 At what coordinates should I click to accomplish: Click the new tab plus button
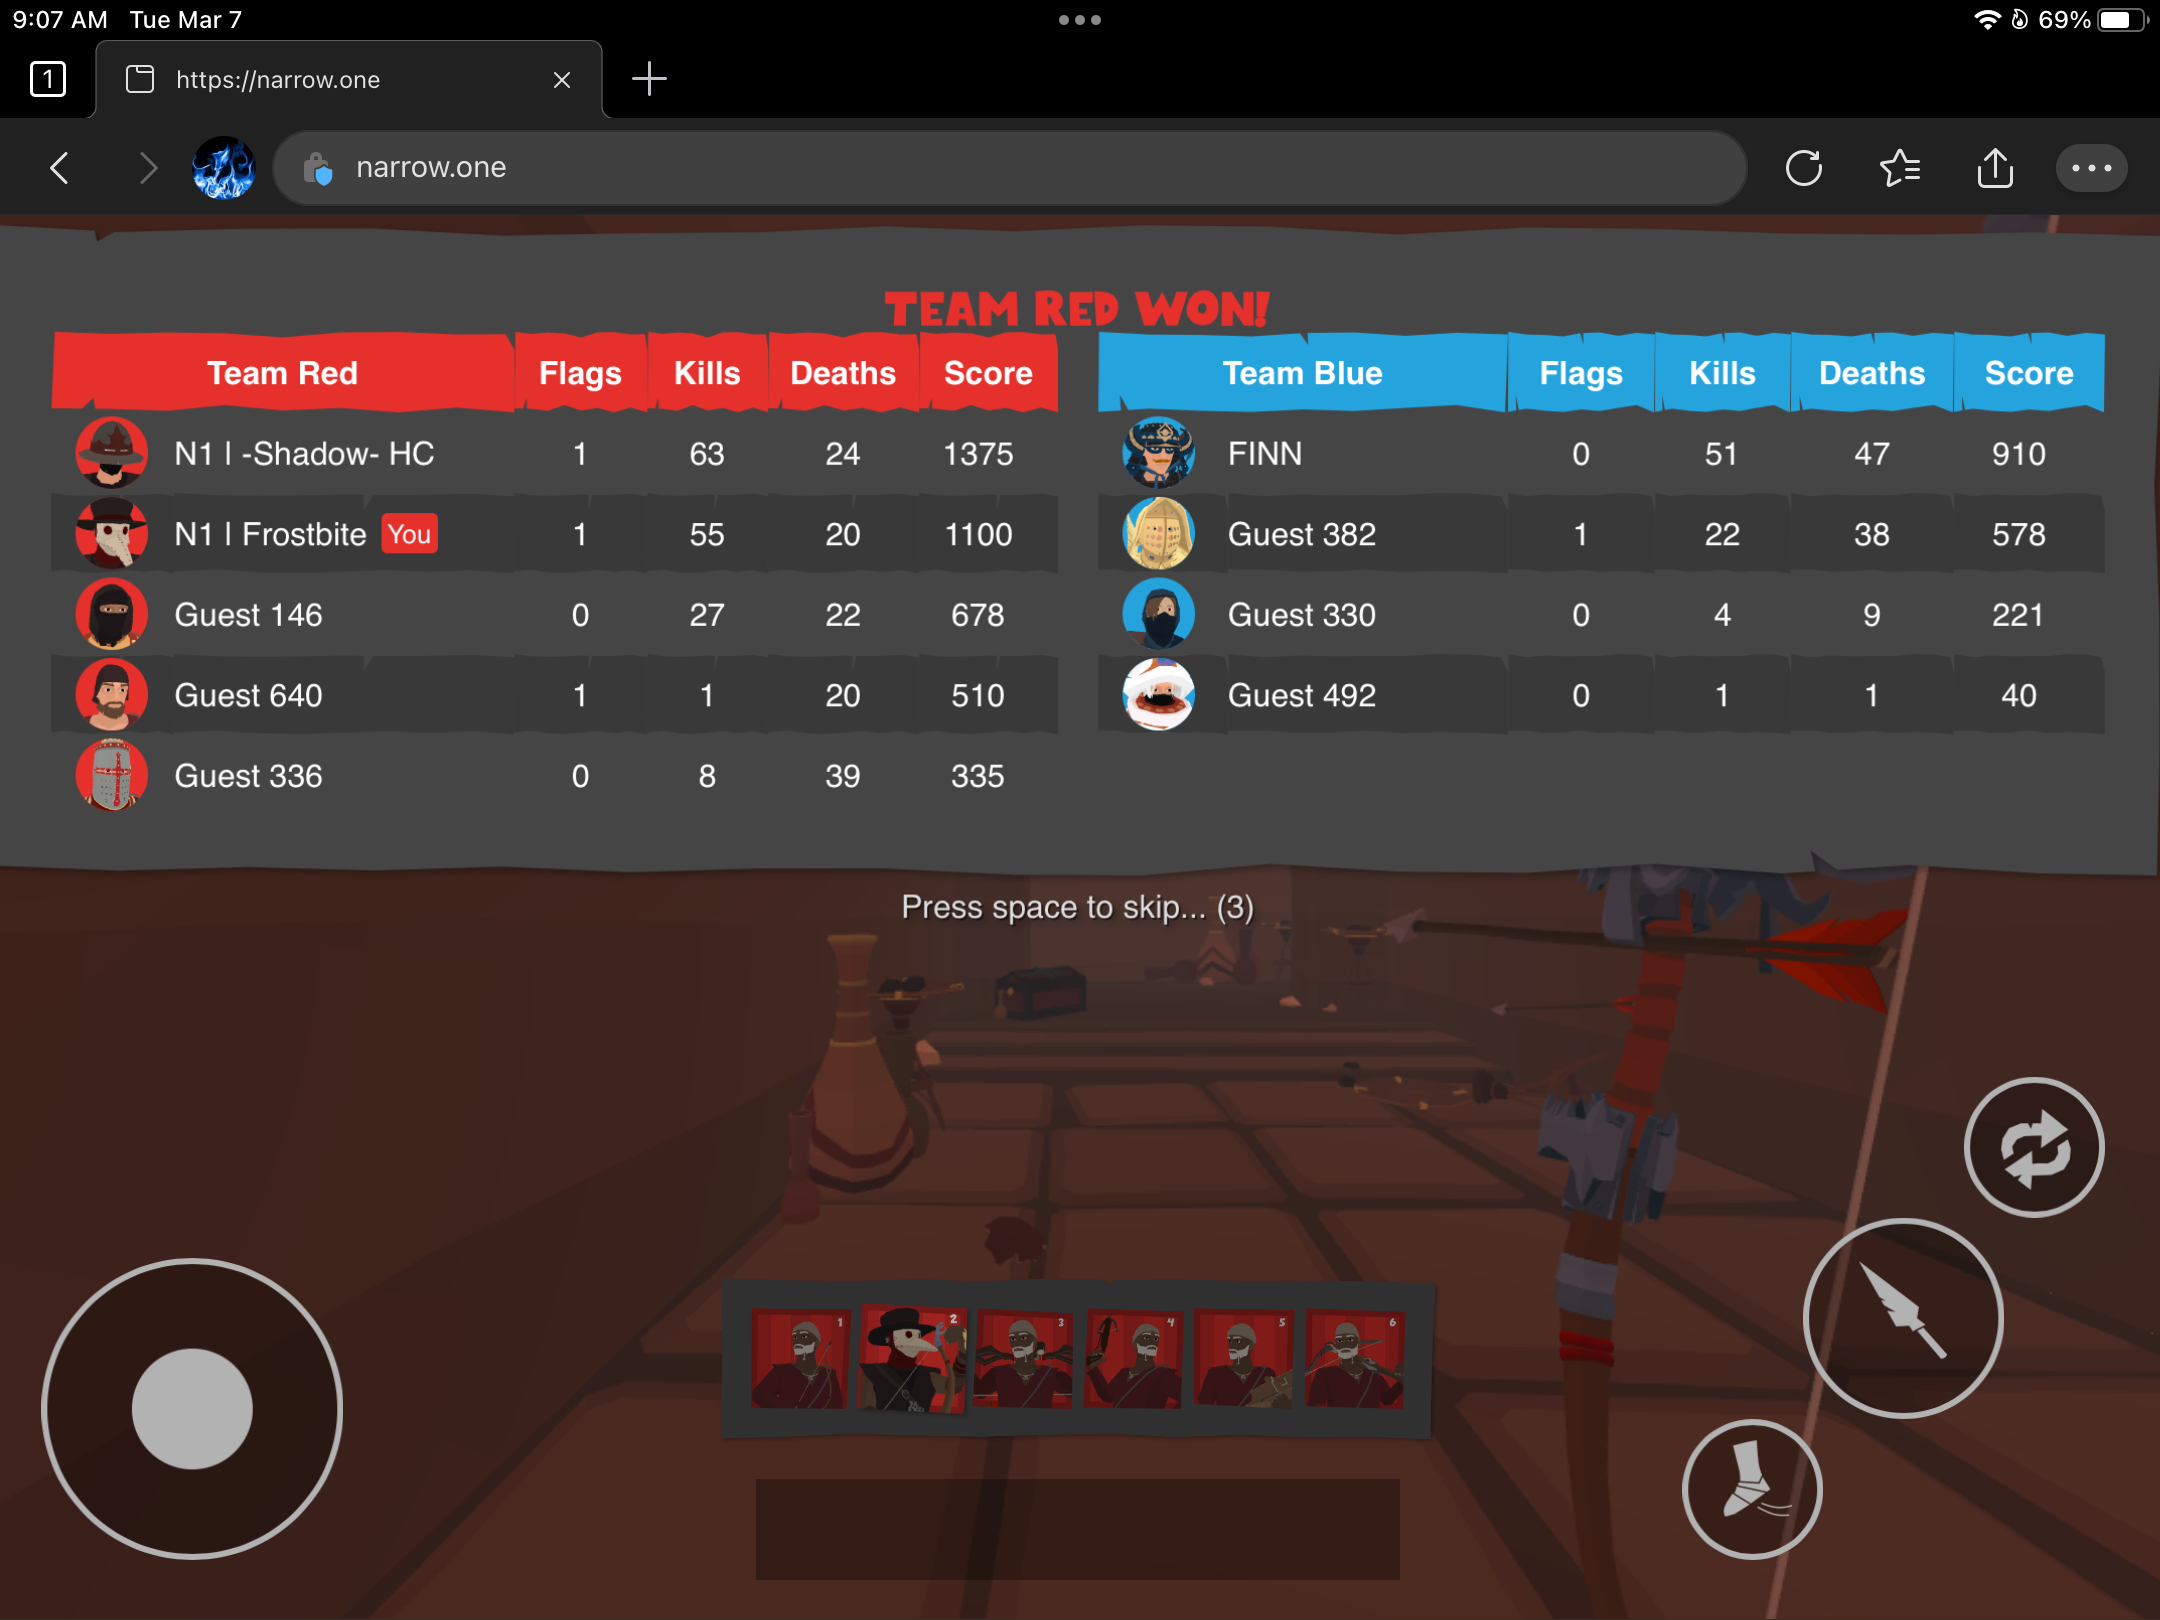coord(650,78)
